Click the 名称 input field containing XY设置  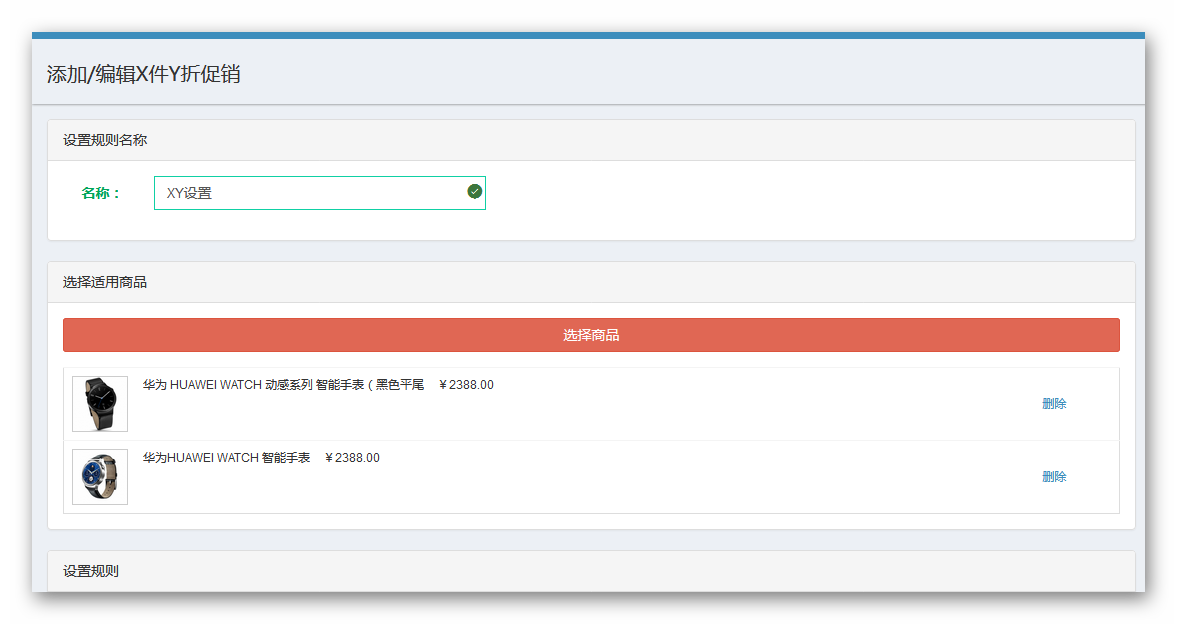coord(320,193)
